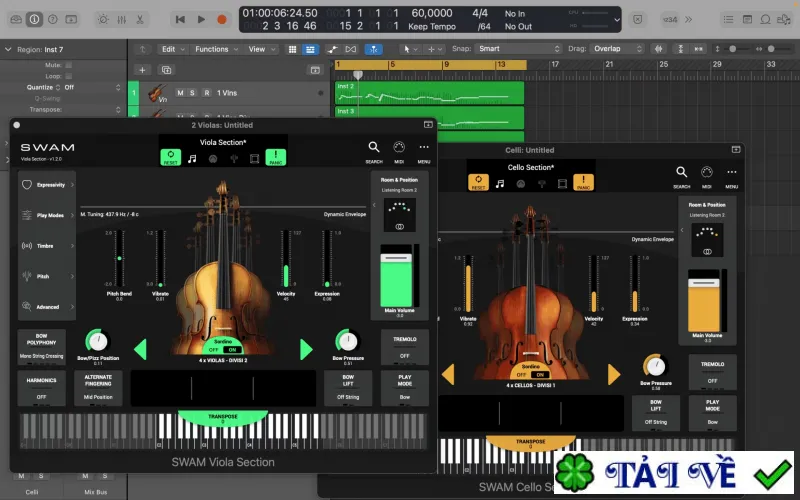Click the orange left arrow beside cellos
Image resolution: width=800 pixels, height=500 pixels.
click(x=448, y=374)
